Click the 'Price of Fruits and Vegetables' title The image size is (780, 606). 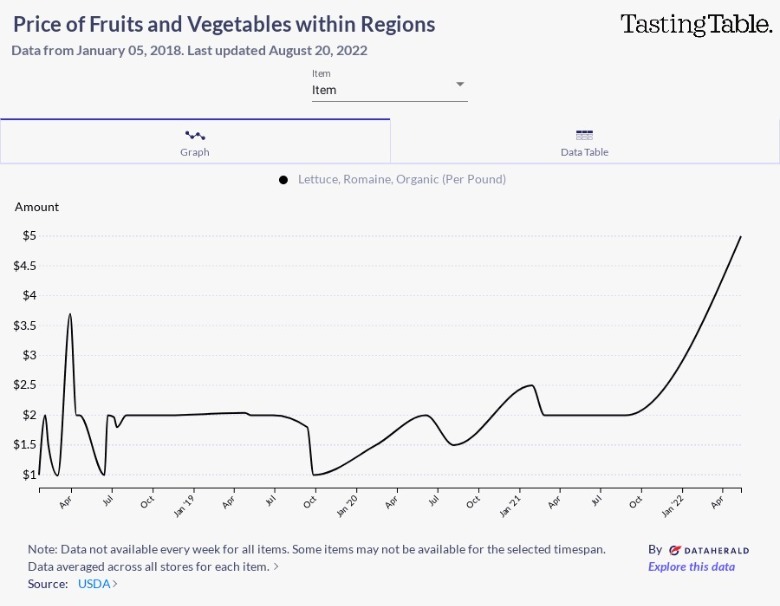coord(224,24)
